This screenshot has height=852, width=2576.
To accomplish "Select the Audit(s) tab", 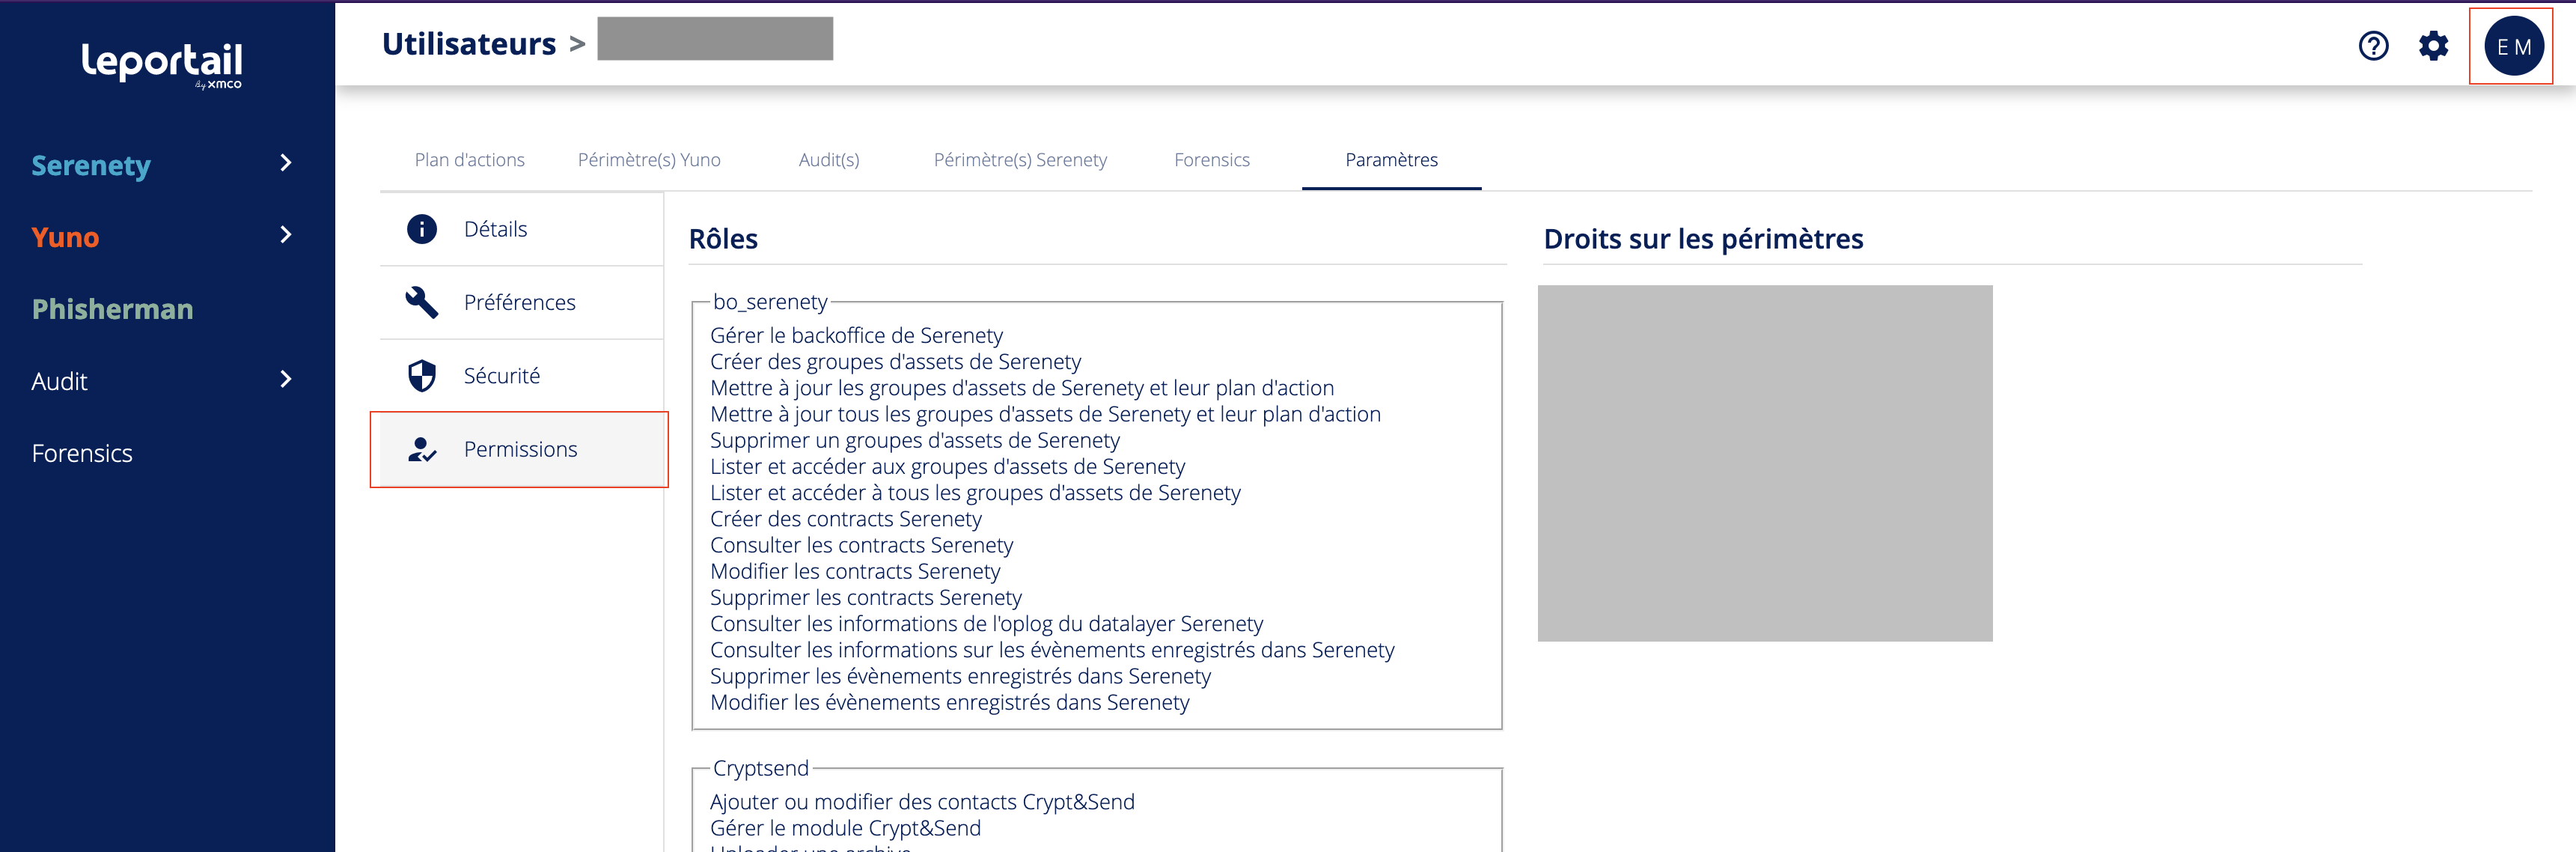I will click(x=828, y=160).
